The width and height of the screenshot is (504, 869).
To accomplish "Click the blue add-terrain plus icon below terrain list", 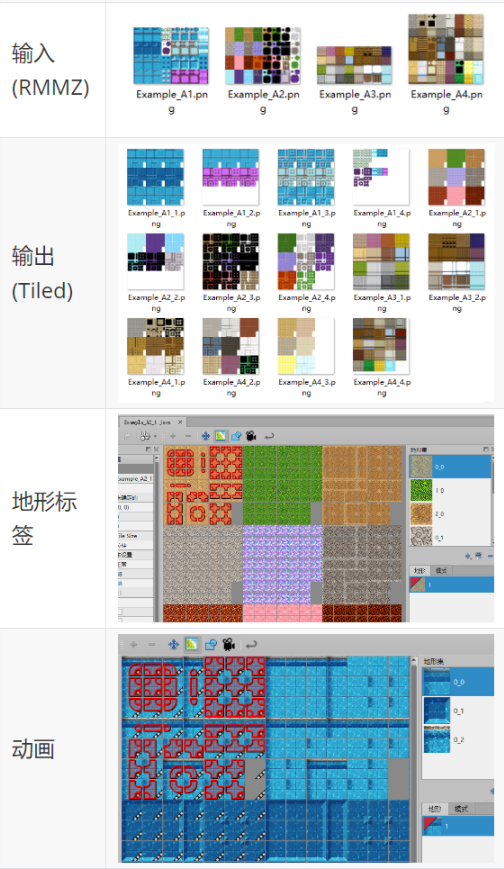I will (468, 555).
